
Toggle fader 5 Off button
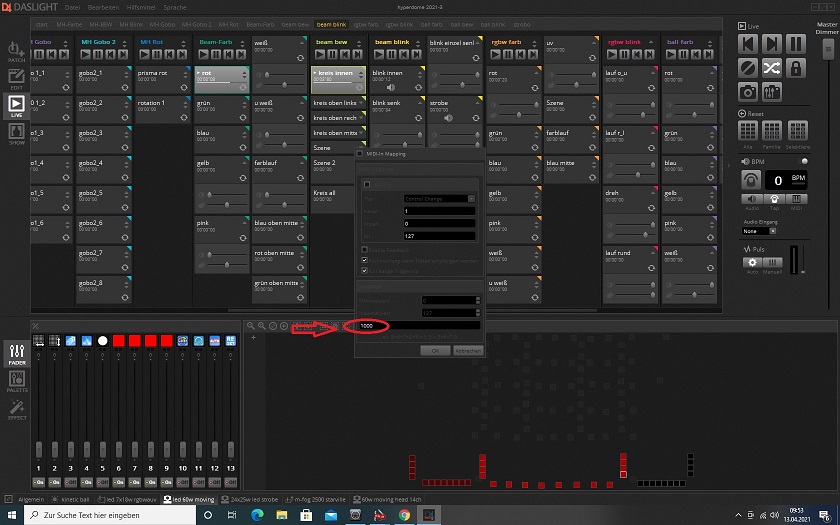tap(103, 482)
